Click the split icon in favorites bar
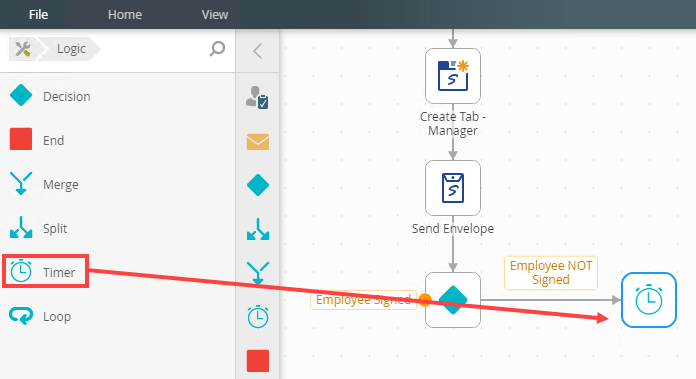 click(x=258, y=229)
